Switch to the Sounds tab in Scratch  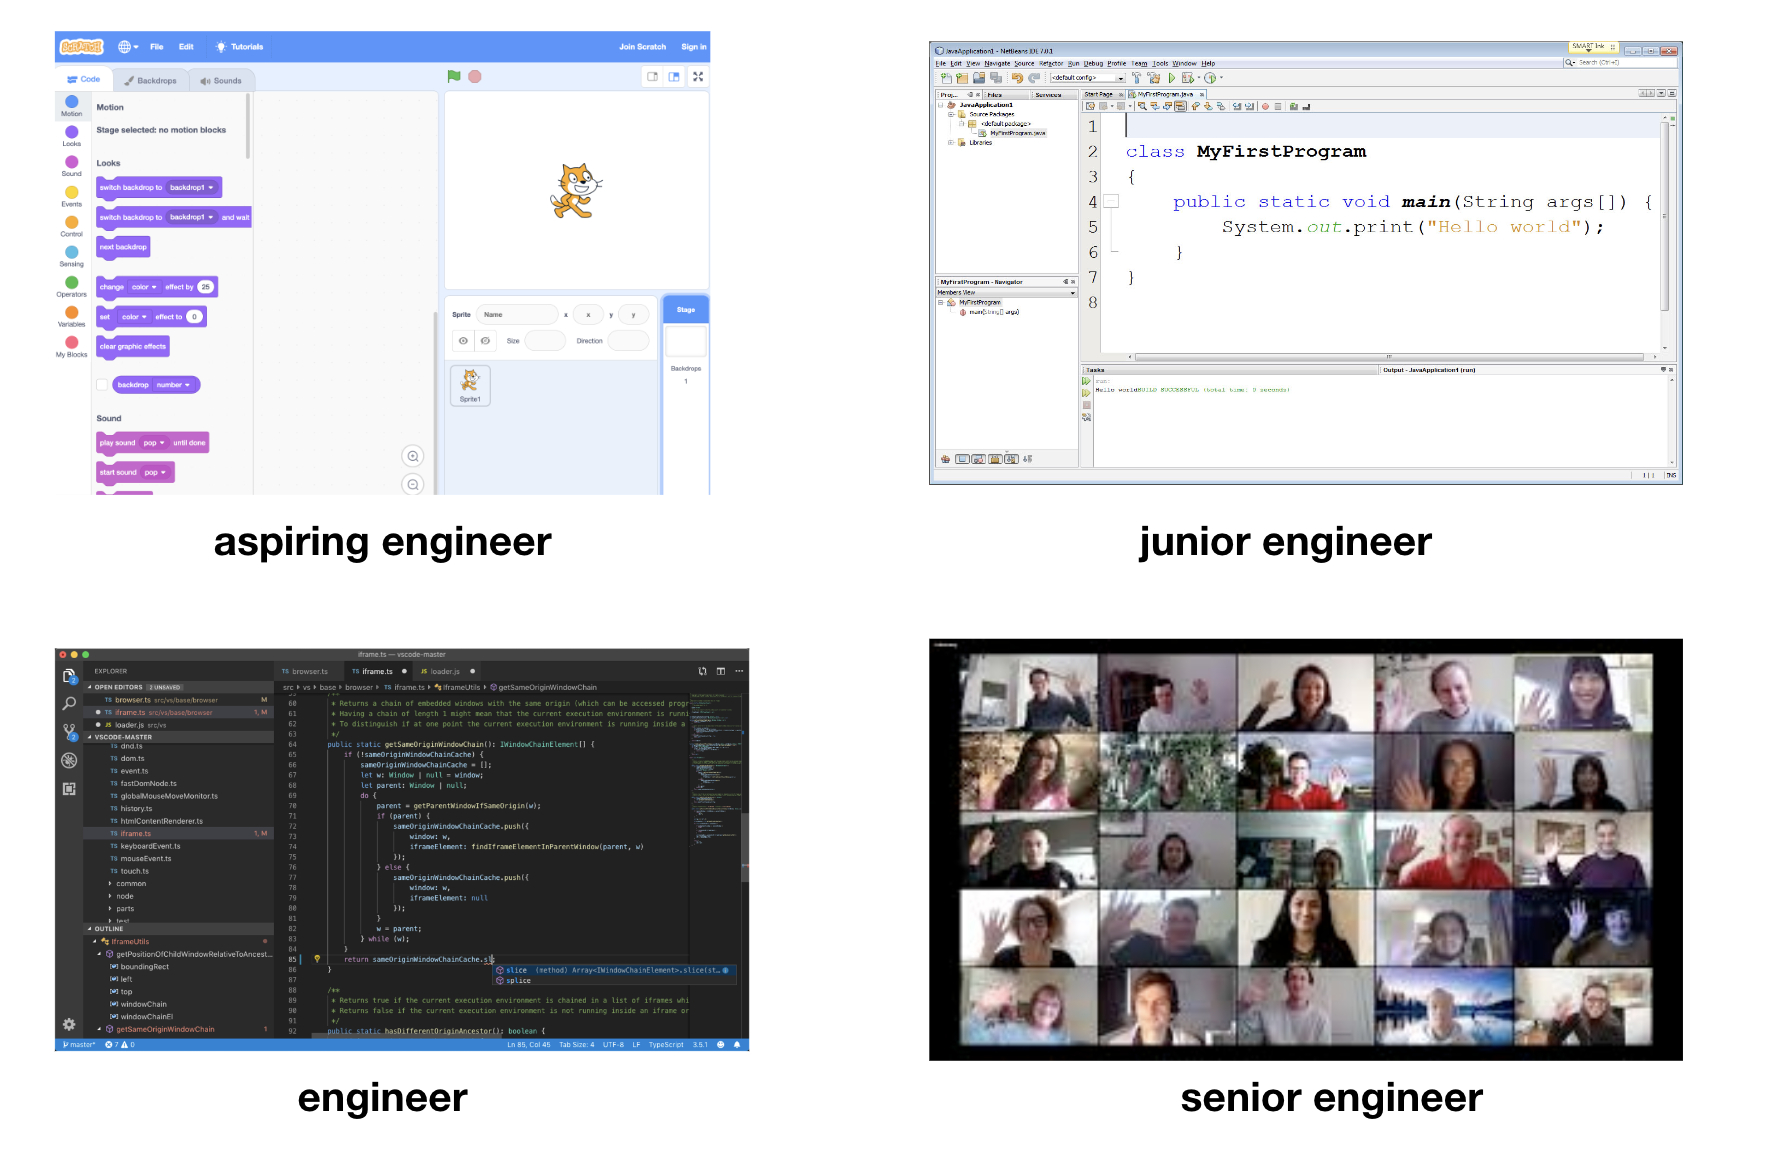coord(221,80)
